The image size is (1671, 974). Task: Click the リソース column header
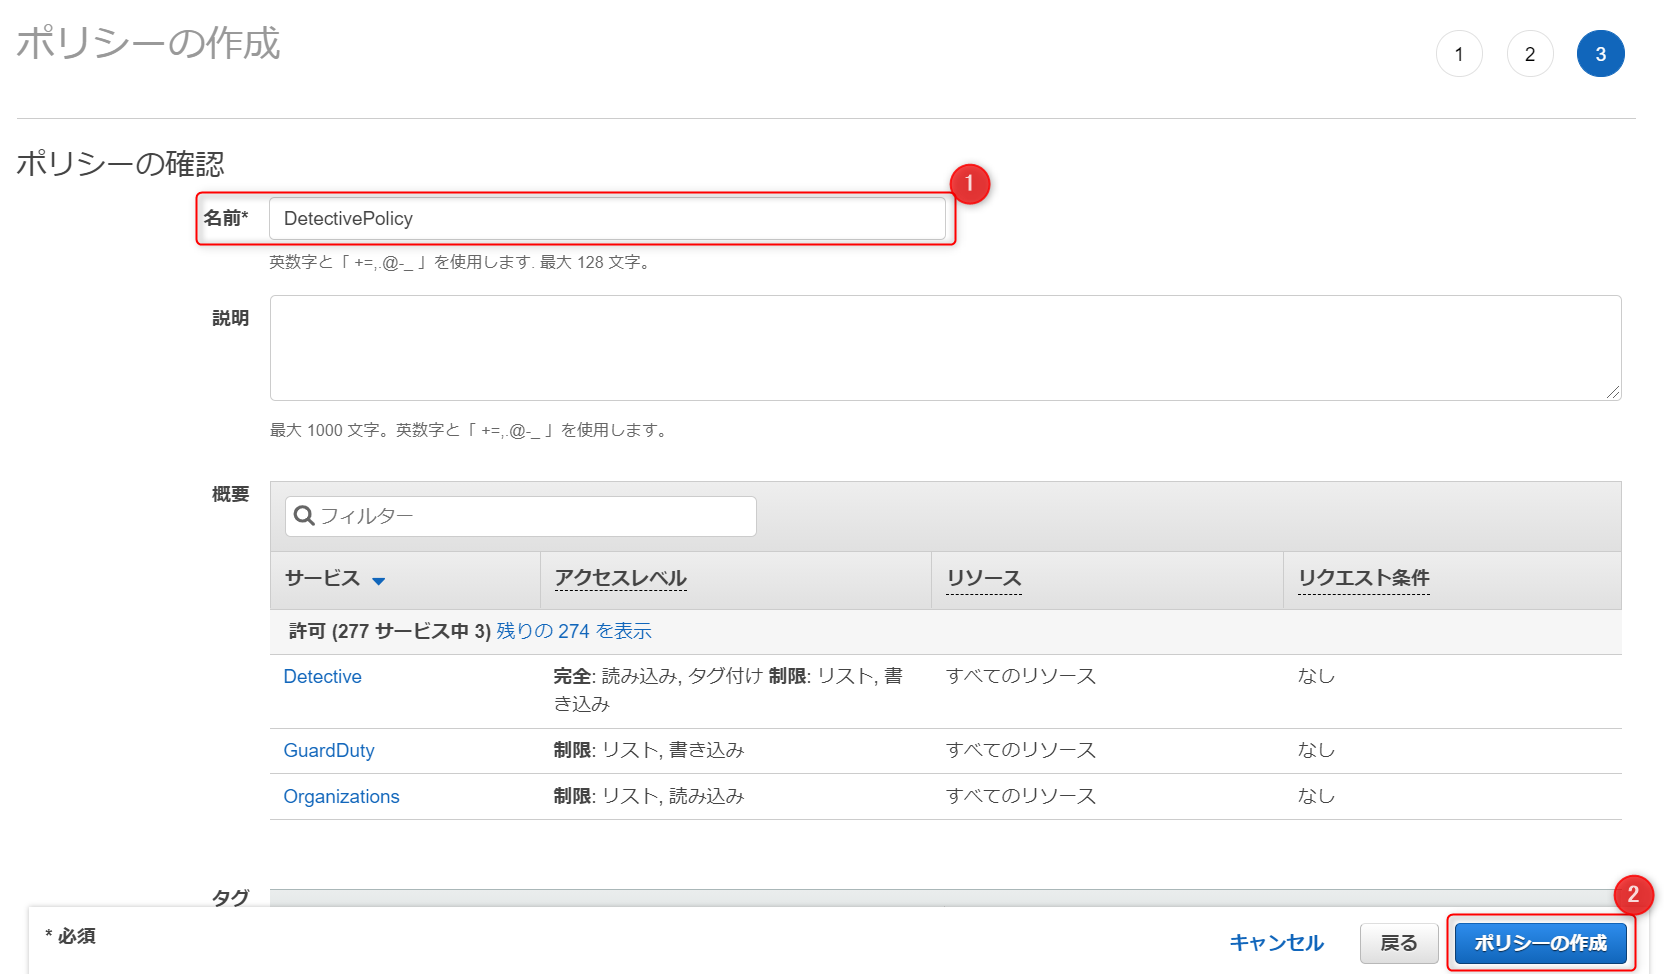pos(984,578)
